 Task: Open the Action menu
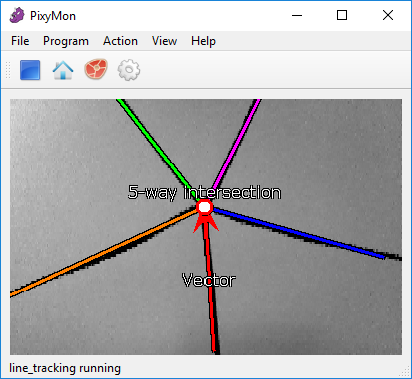coord(120,41)
